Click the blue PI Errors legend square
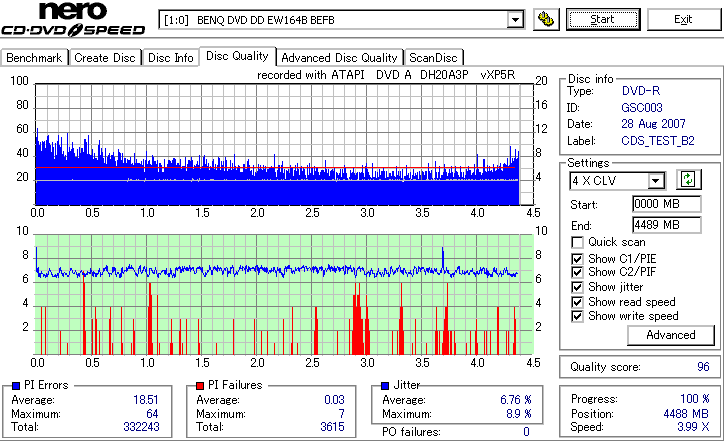Image resolution: width=724 pixels, height=441 pixels. (x=16, y=386)
